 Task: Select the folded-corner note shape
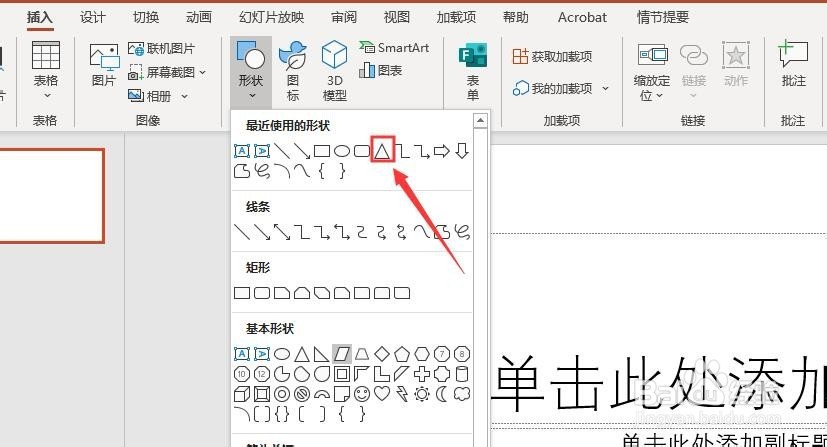(x=342, y=394)
